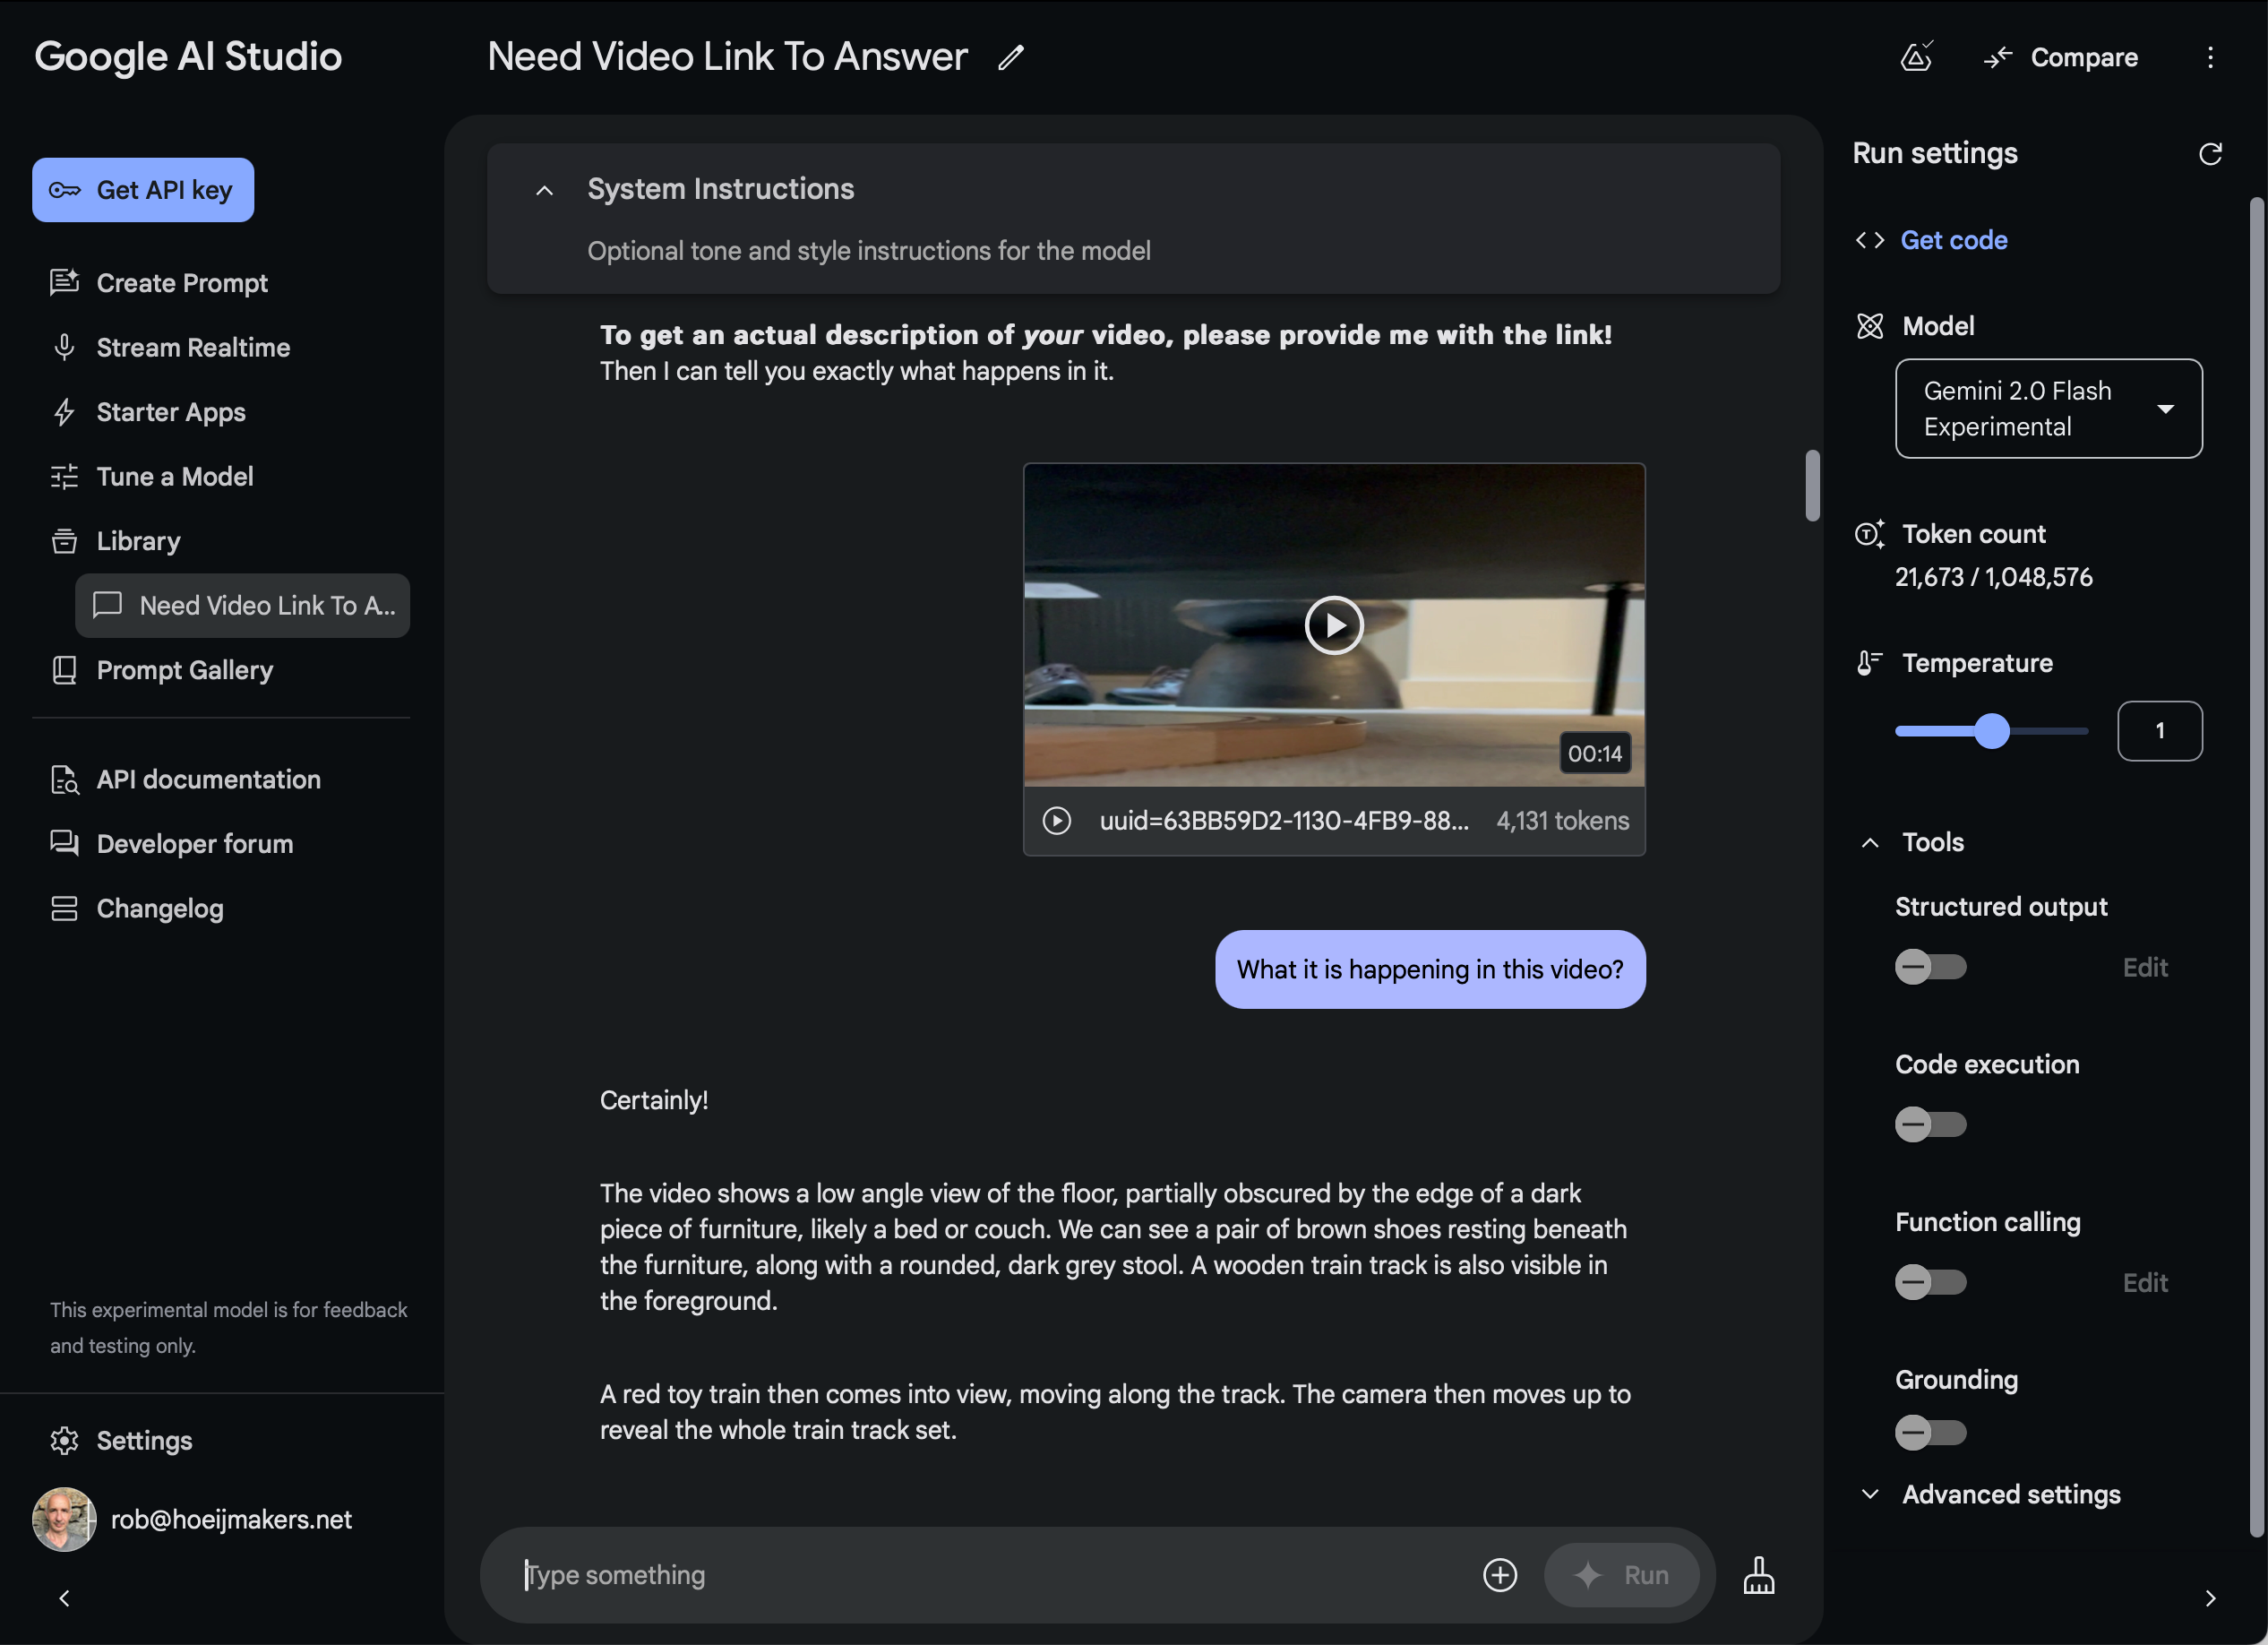Open Stream Realtime in sidebar

pyautogui.click(x=192, y=347)
